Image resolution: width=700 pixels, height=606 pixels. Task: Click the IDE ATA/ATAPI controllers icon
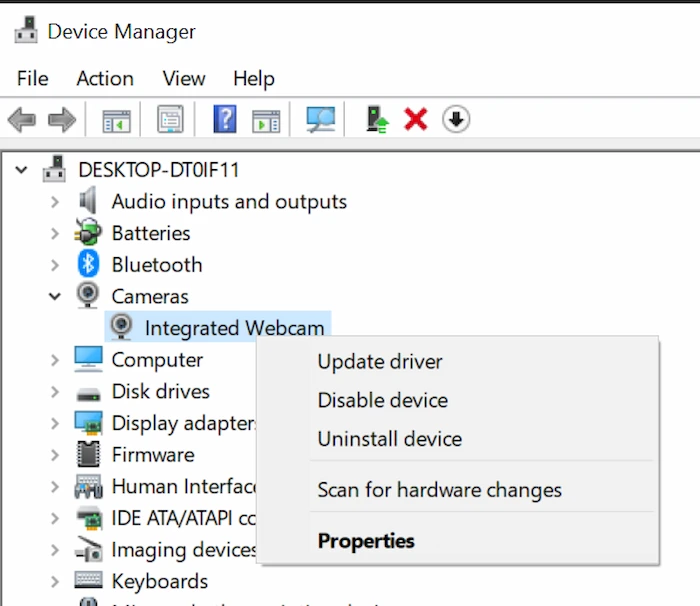(x=89, y=518)
